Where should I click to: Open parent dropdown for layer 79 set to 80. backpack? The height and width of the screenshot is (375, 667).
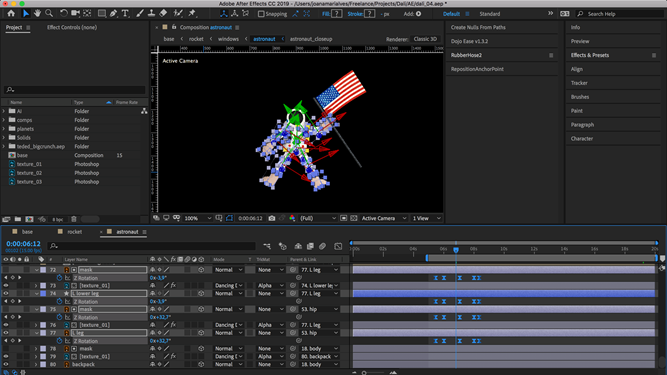319,356
